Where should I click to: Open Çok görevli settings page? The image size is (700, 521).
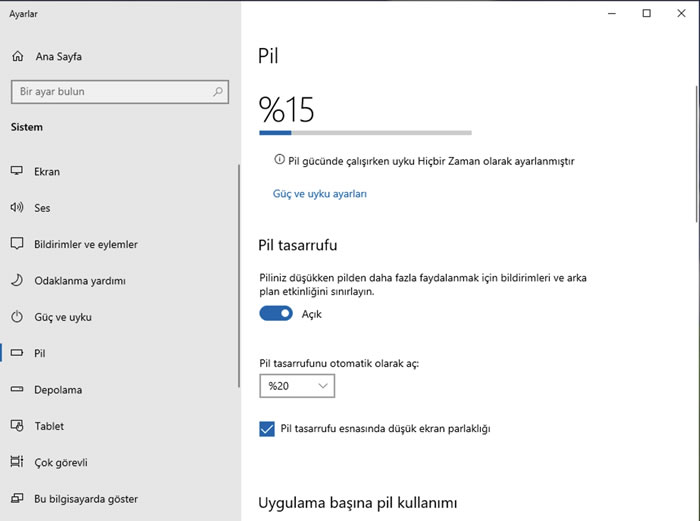61,462
